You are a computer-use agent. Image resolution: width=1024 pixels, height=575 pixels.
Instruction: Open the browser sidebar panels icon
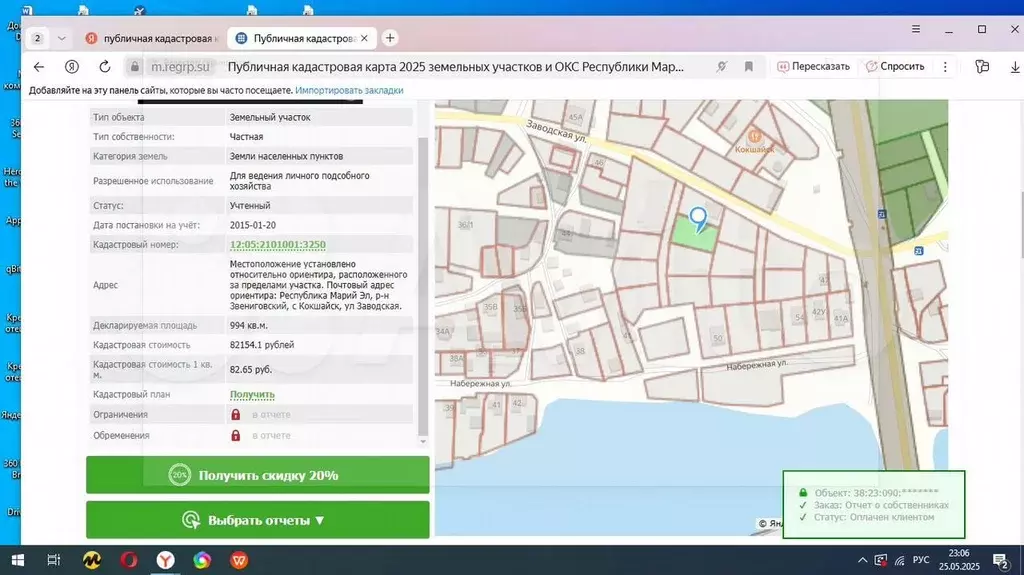(982, 67)
